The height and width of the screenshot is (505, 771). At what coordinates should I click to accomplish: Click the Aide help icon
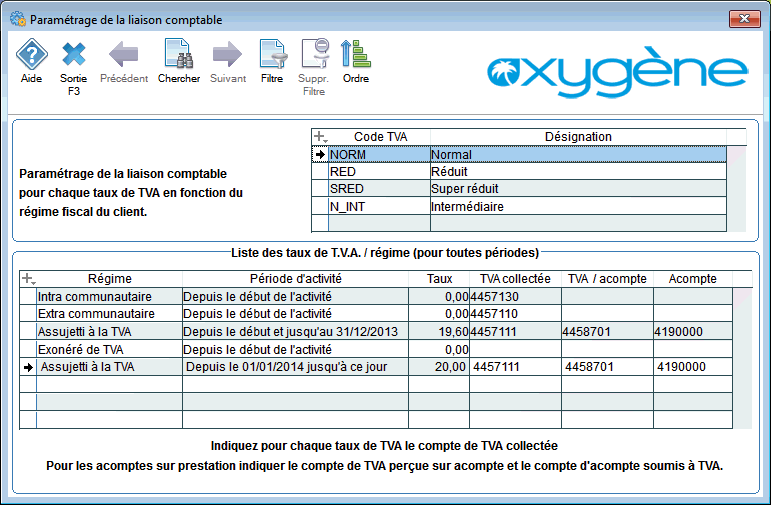click(x=32, y=55)
